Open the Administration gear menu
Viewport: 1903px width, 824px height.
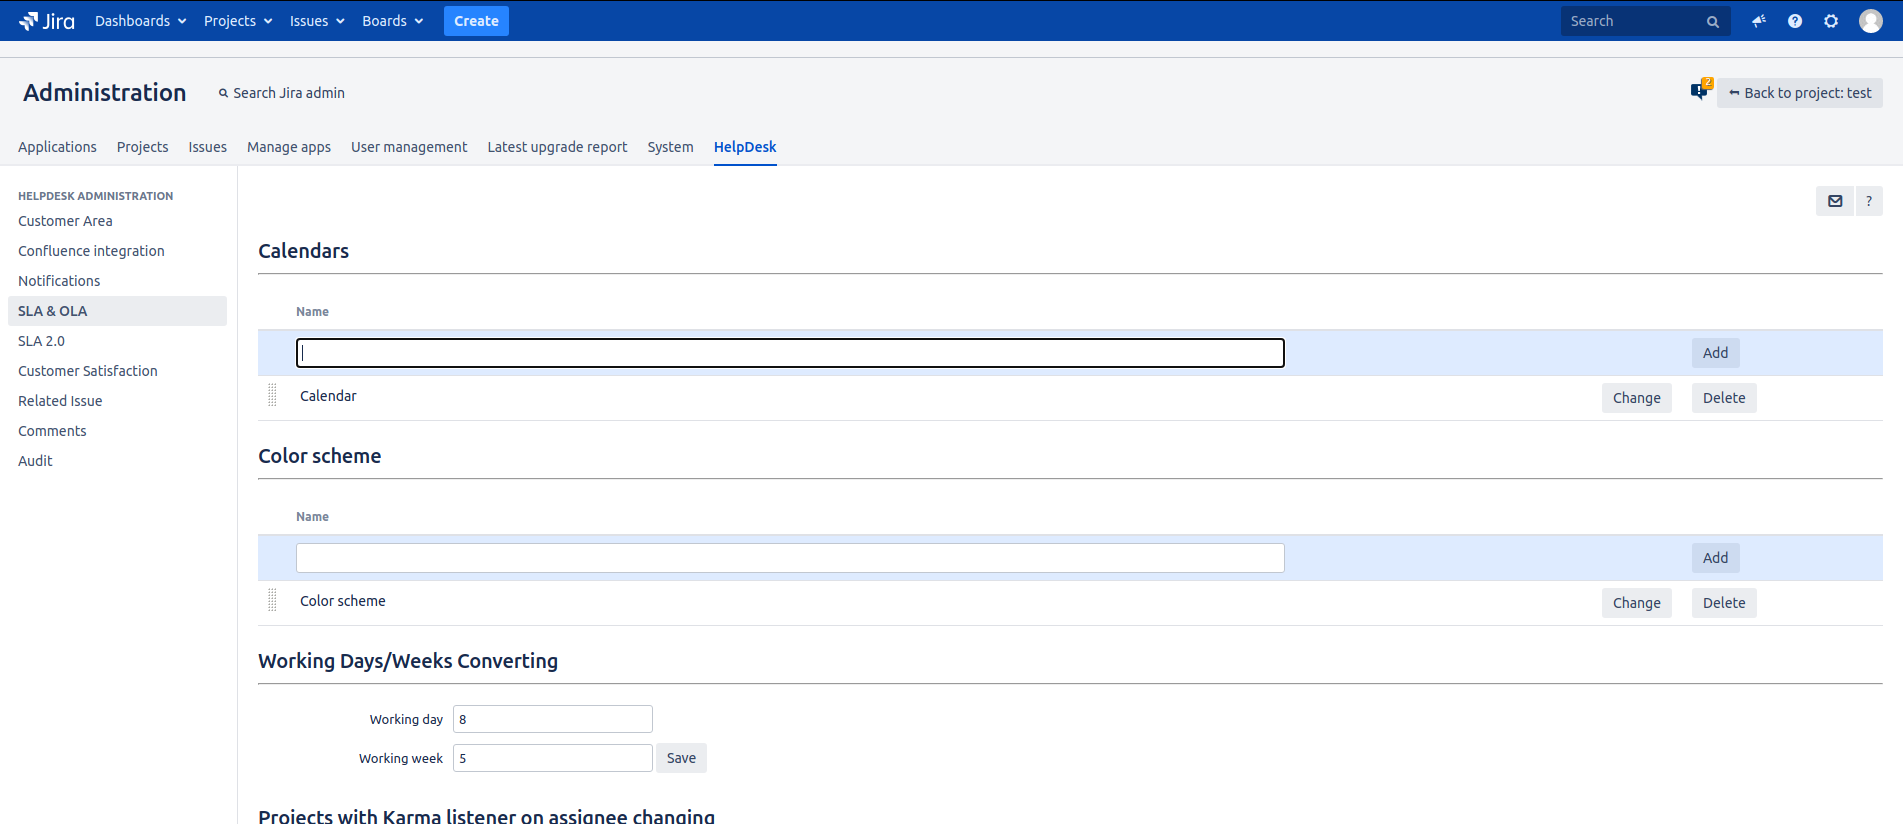[1831, 21]
